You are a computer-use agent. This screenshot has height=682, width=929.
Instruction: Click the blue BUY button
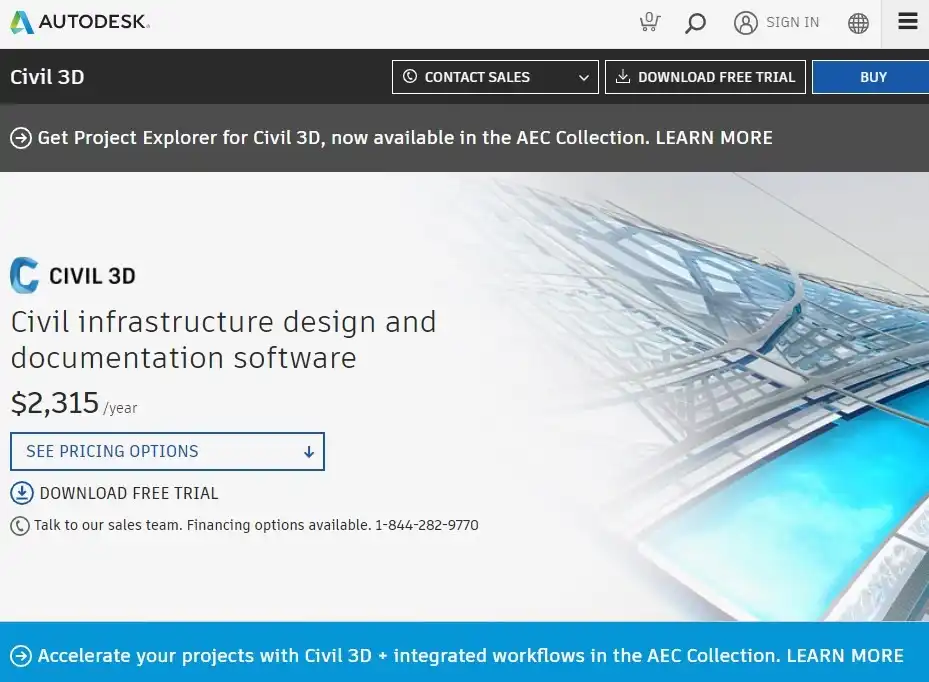coord(871,77)
